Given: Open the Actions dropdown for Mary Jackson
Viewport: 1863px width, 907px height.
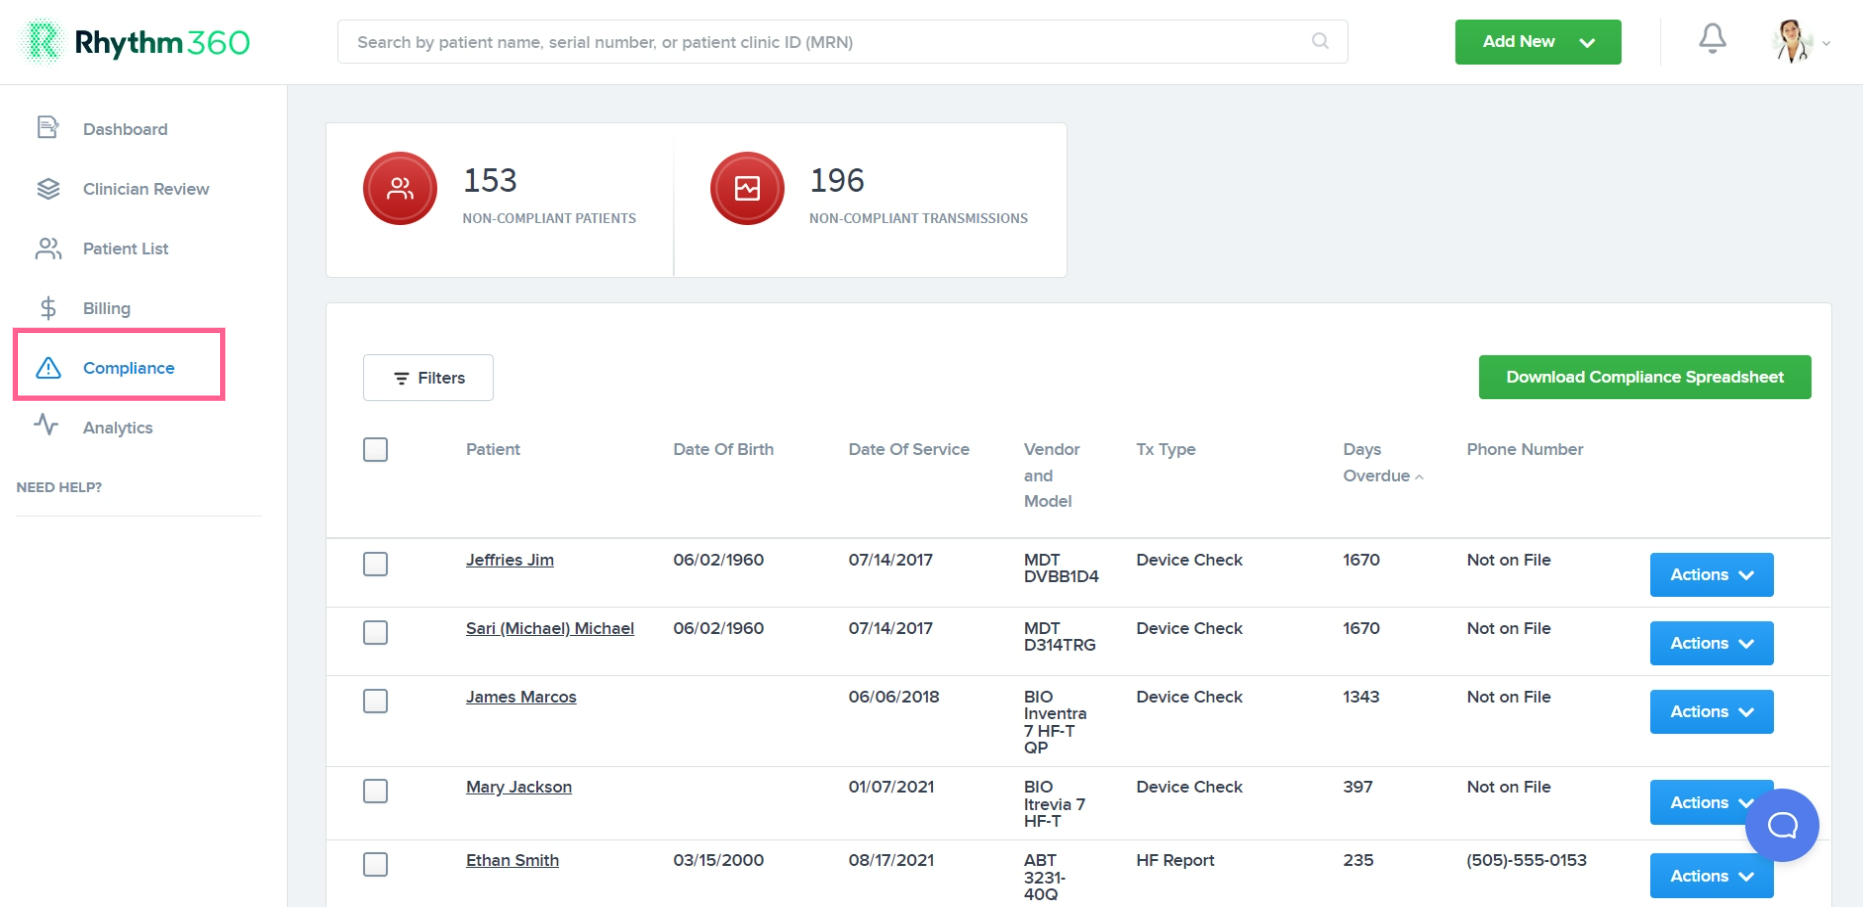Looking at the screenshot, I should 1710,802.
